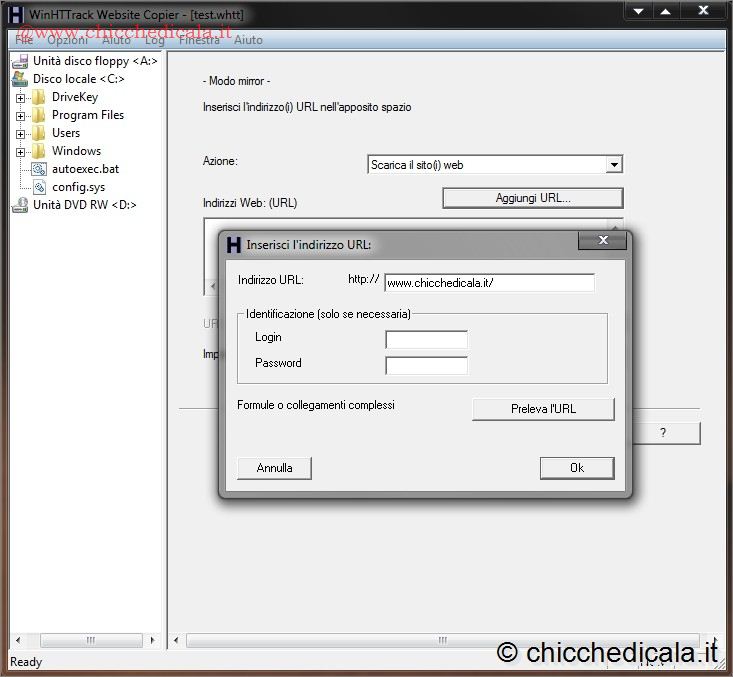The image size is (733, 677).
Task: Select the DVD RW drive D: icon
Action: [x=19, y=205]
